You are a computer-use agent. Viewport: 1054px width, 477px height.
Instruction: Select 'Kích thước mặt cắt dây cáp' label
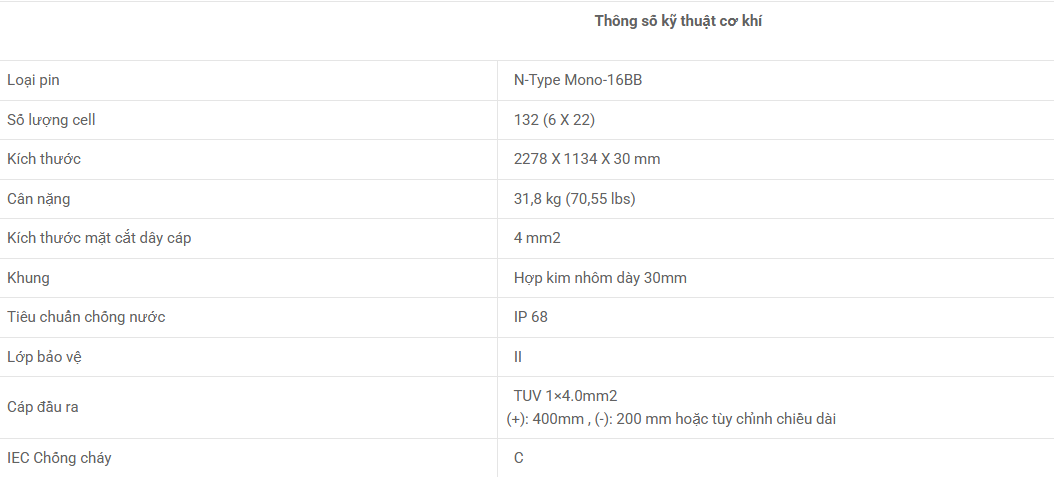point(99,238)
